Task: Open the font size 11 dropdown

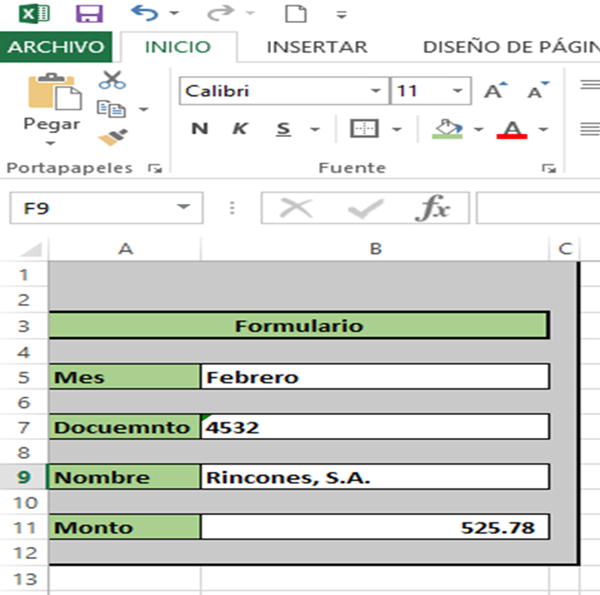Action: pos(458,91)
